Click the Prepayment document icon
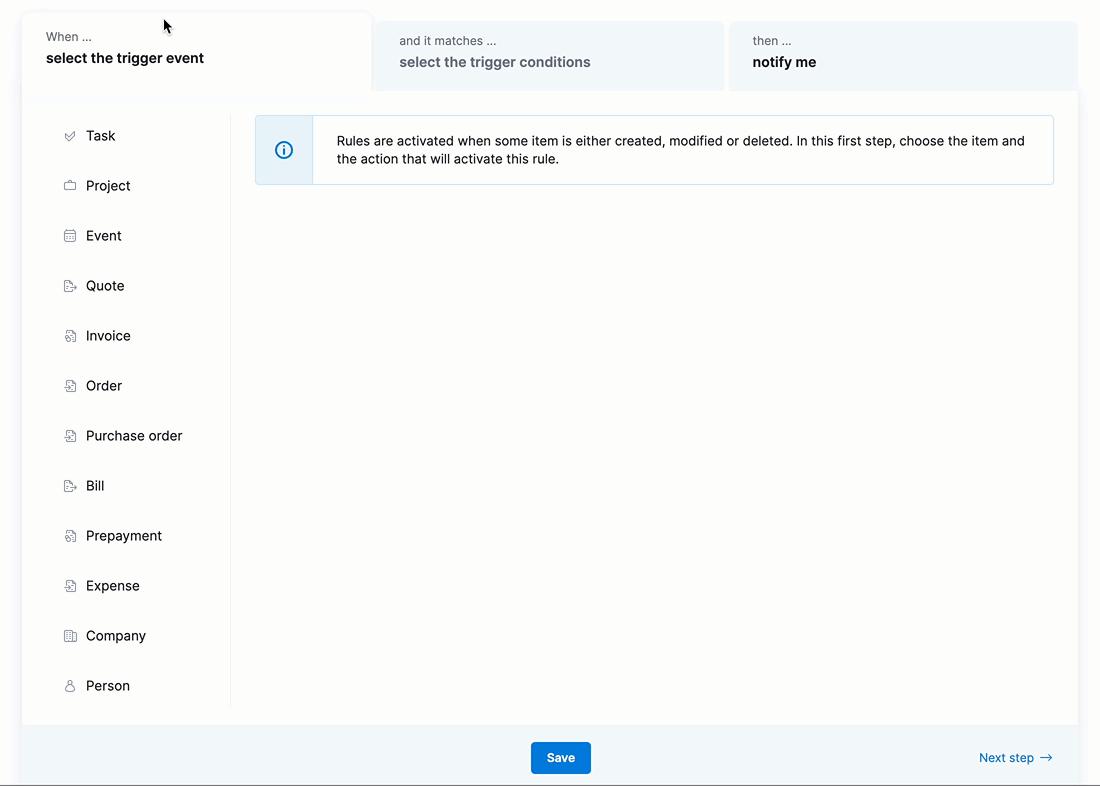The height and width of the screenshot is (786, 1100). coord(69,536)
